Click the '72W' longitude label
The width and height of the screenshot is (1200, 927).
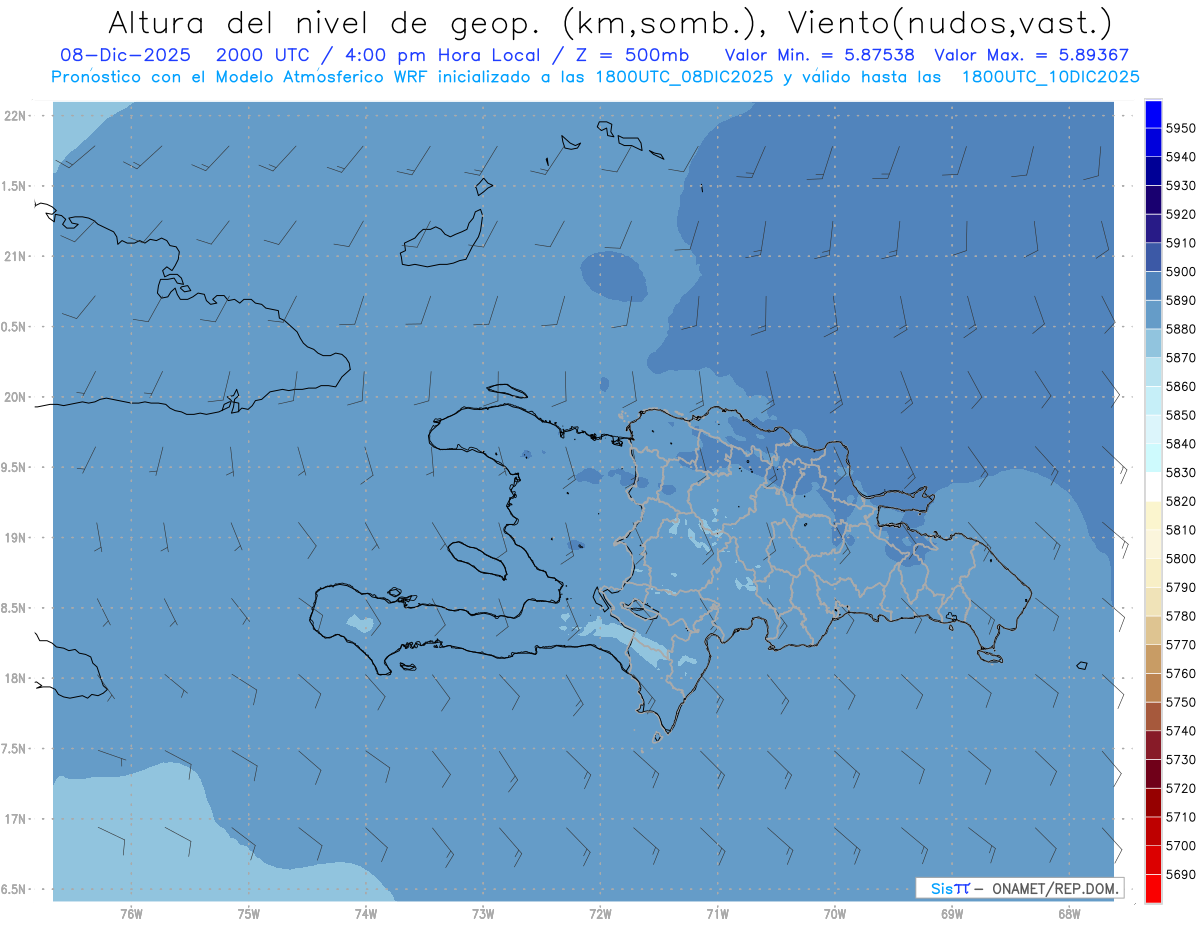(600, 914)
